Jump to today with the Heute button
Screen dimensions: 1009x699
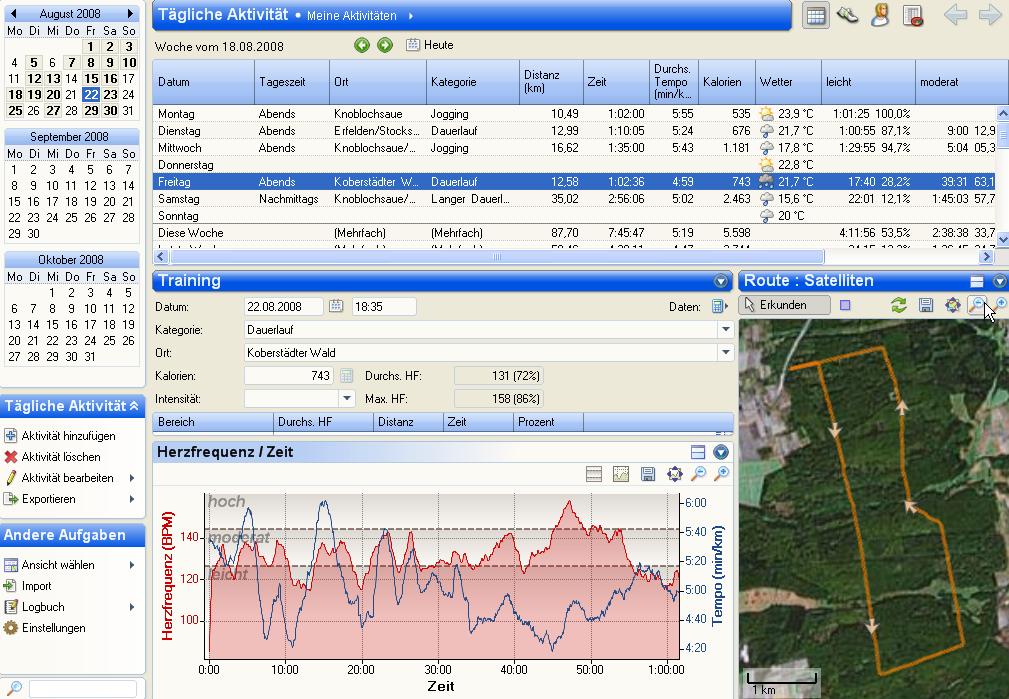pos(430,45)
